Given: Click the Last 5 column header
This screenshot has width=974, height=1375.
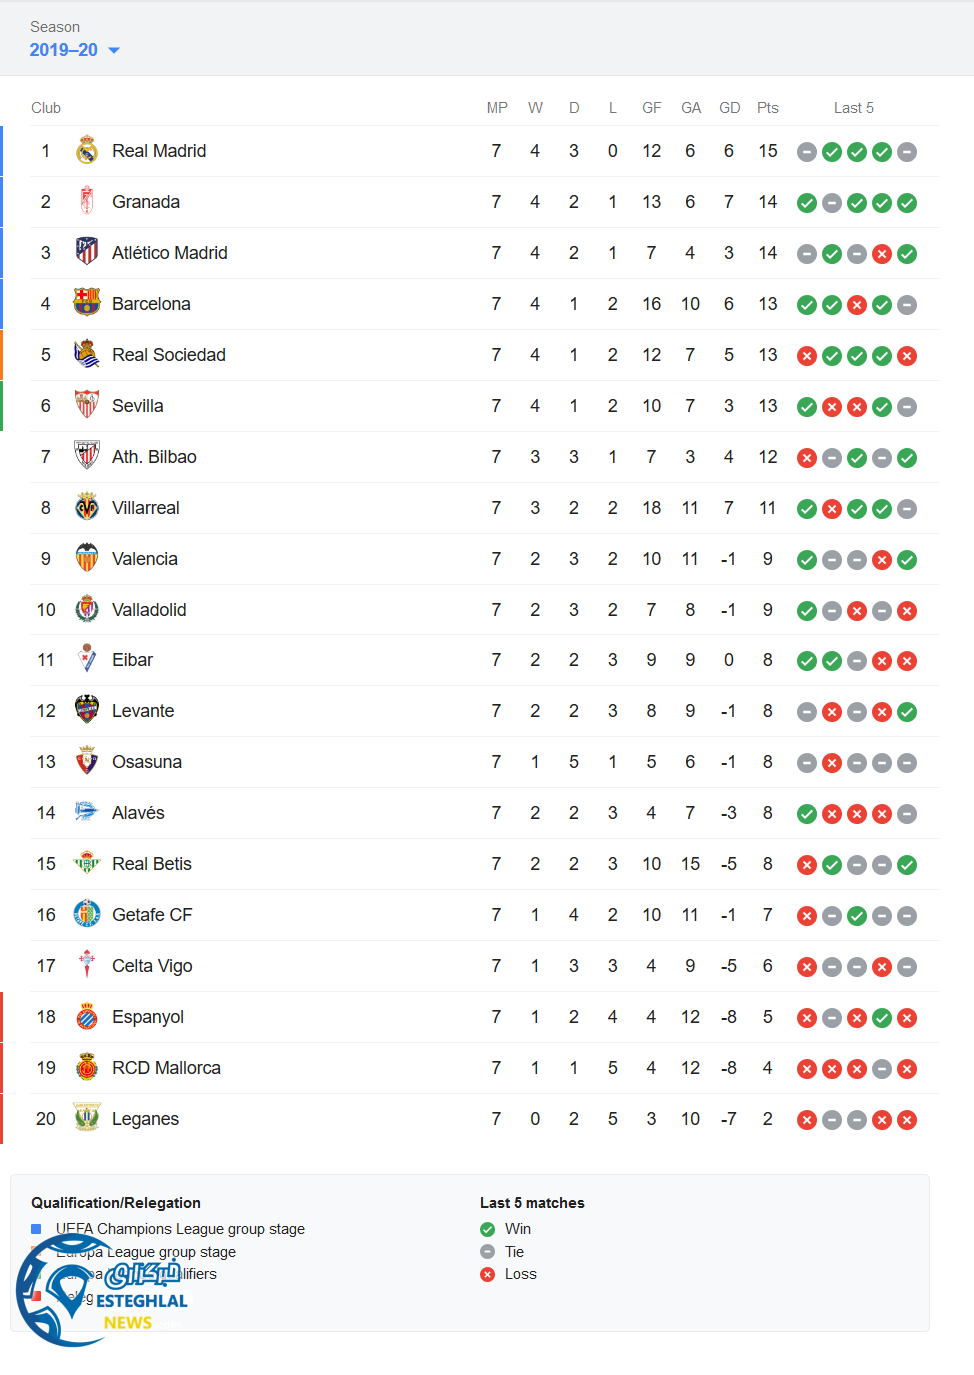Looking at the screenshot, I should 854,108.
